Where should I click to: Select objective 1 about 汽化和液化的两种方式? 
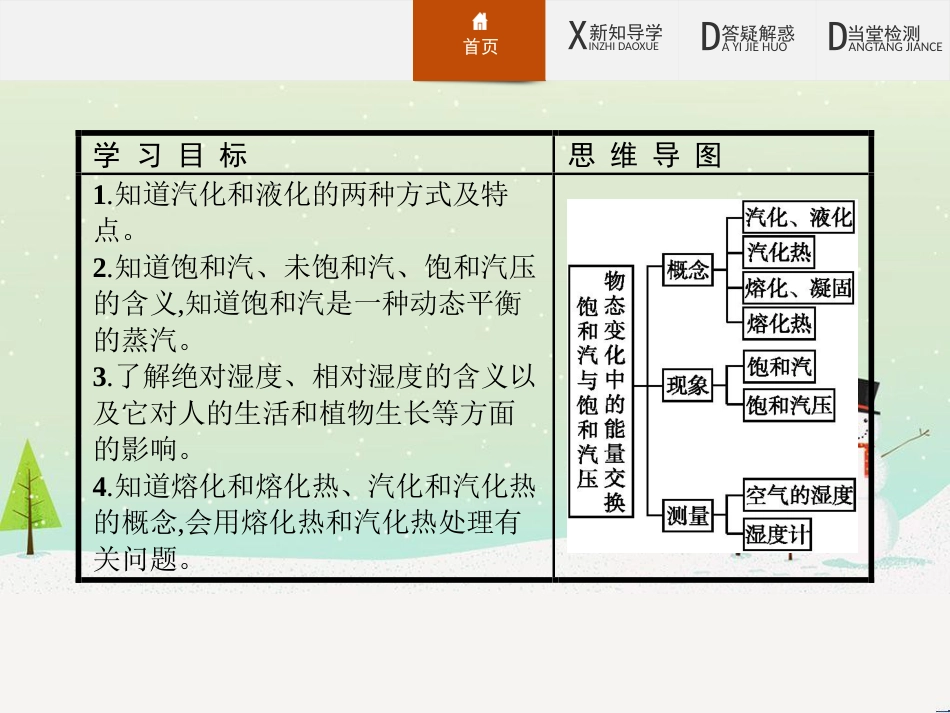pyautogui.click(x=301, y=212)
